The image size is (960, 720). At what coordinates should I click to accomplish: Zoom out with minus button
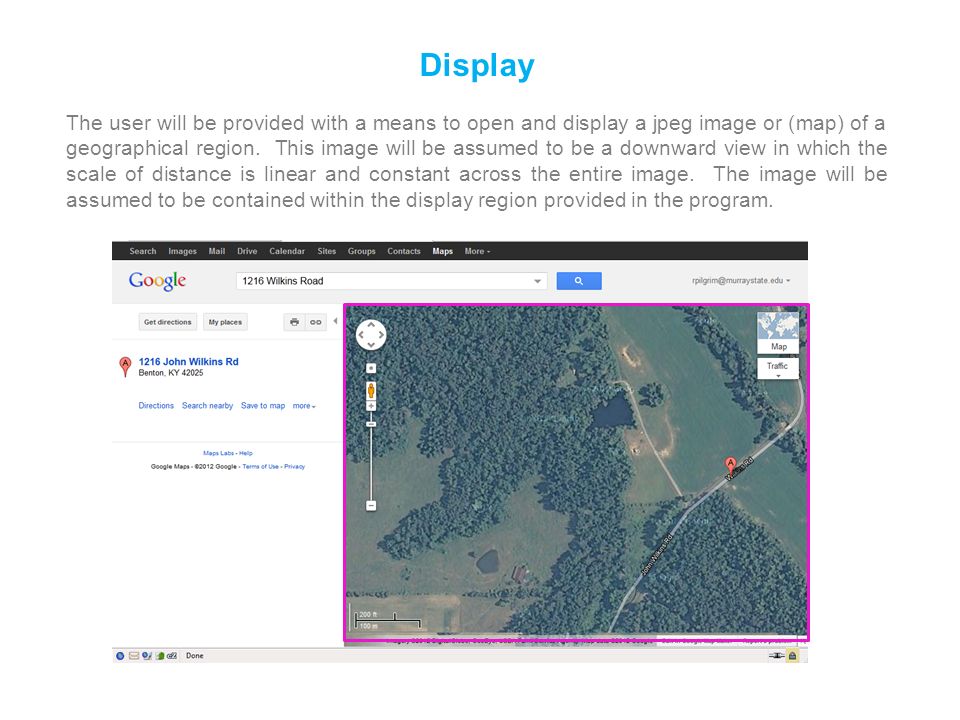pyautogui.click(x=371, y=506)
